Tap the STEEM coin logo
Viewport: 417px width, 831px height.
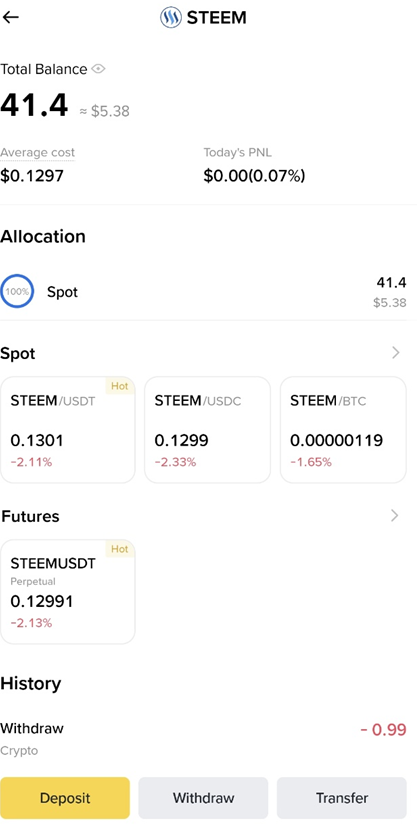(171, 17)
